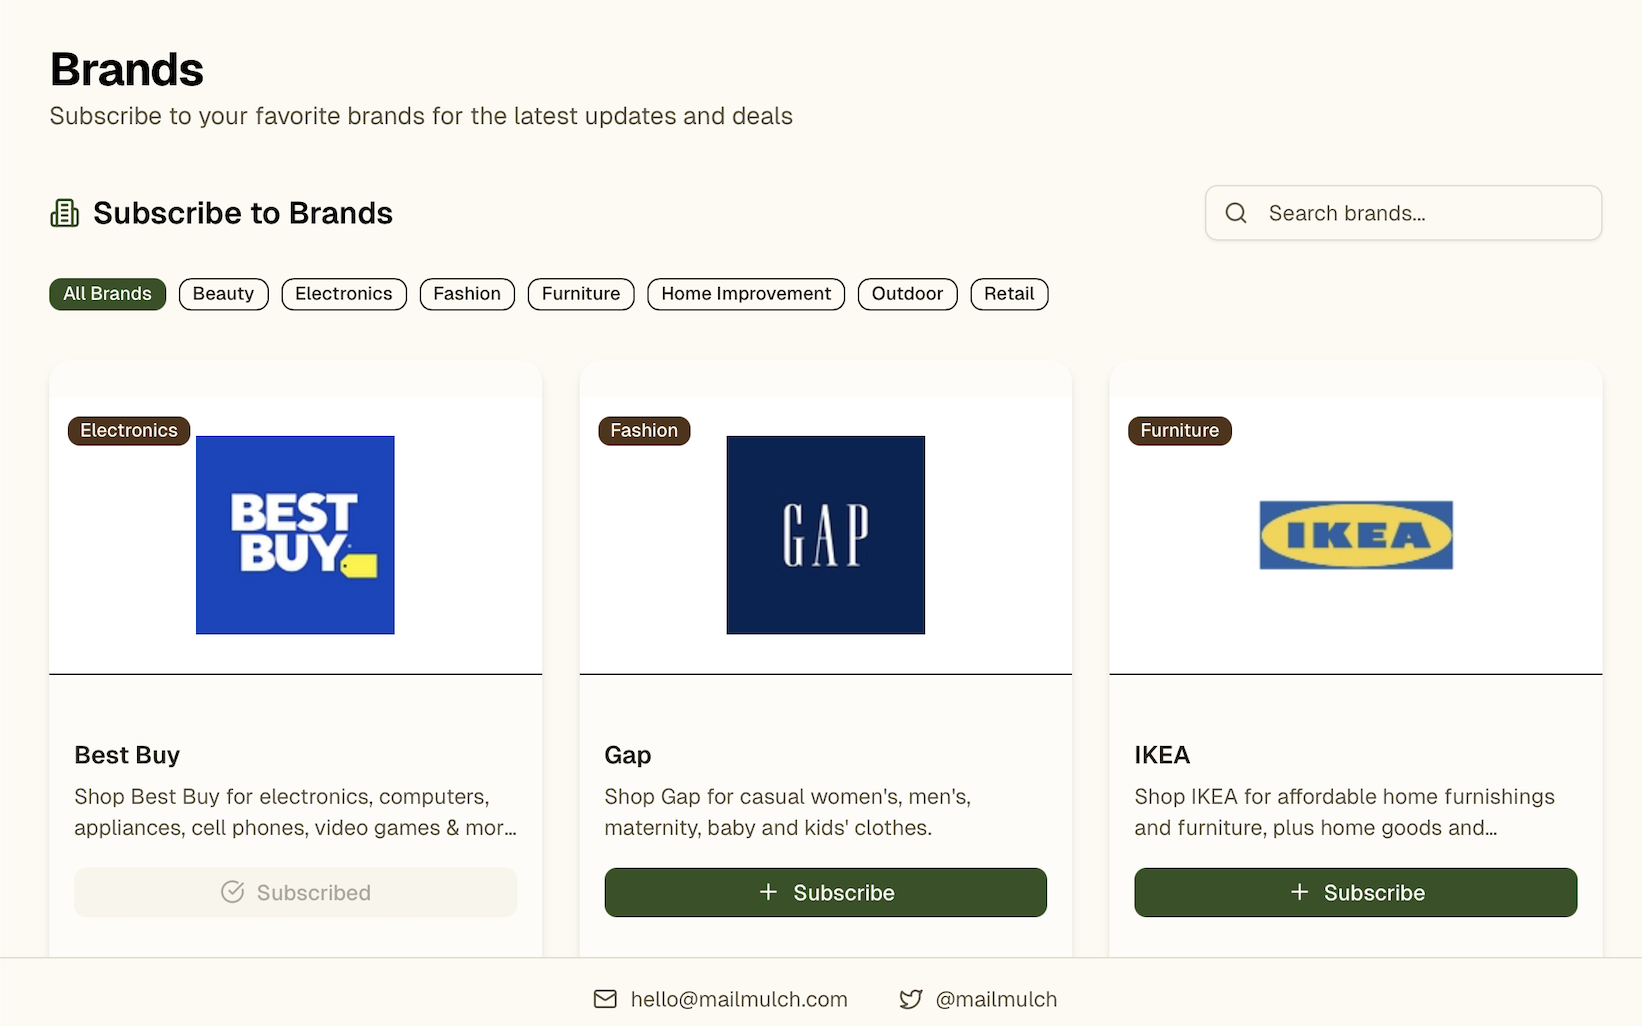1642x1026 pixels.
Task: Toggle the Beauty category filter
Action: (223, 293)
